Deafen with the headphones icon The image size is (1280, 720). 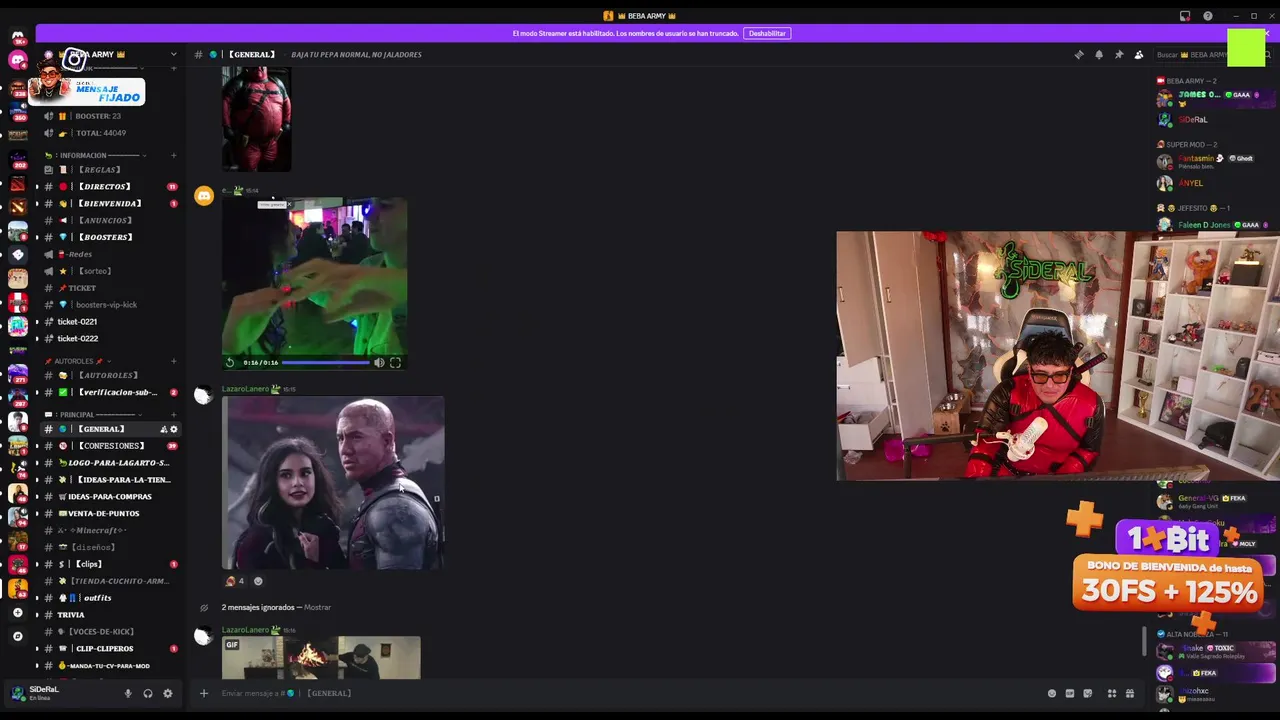(x=147, y=693)
